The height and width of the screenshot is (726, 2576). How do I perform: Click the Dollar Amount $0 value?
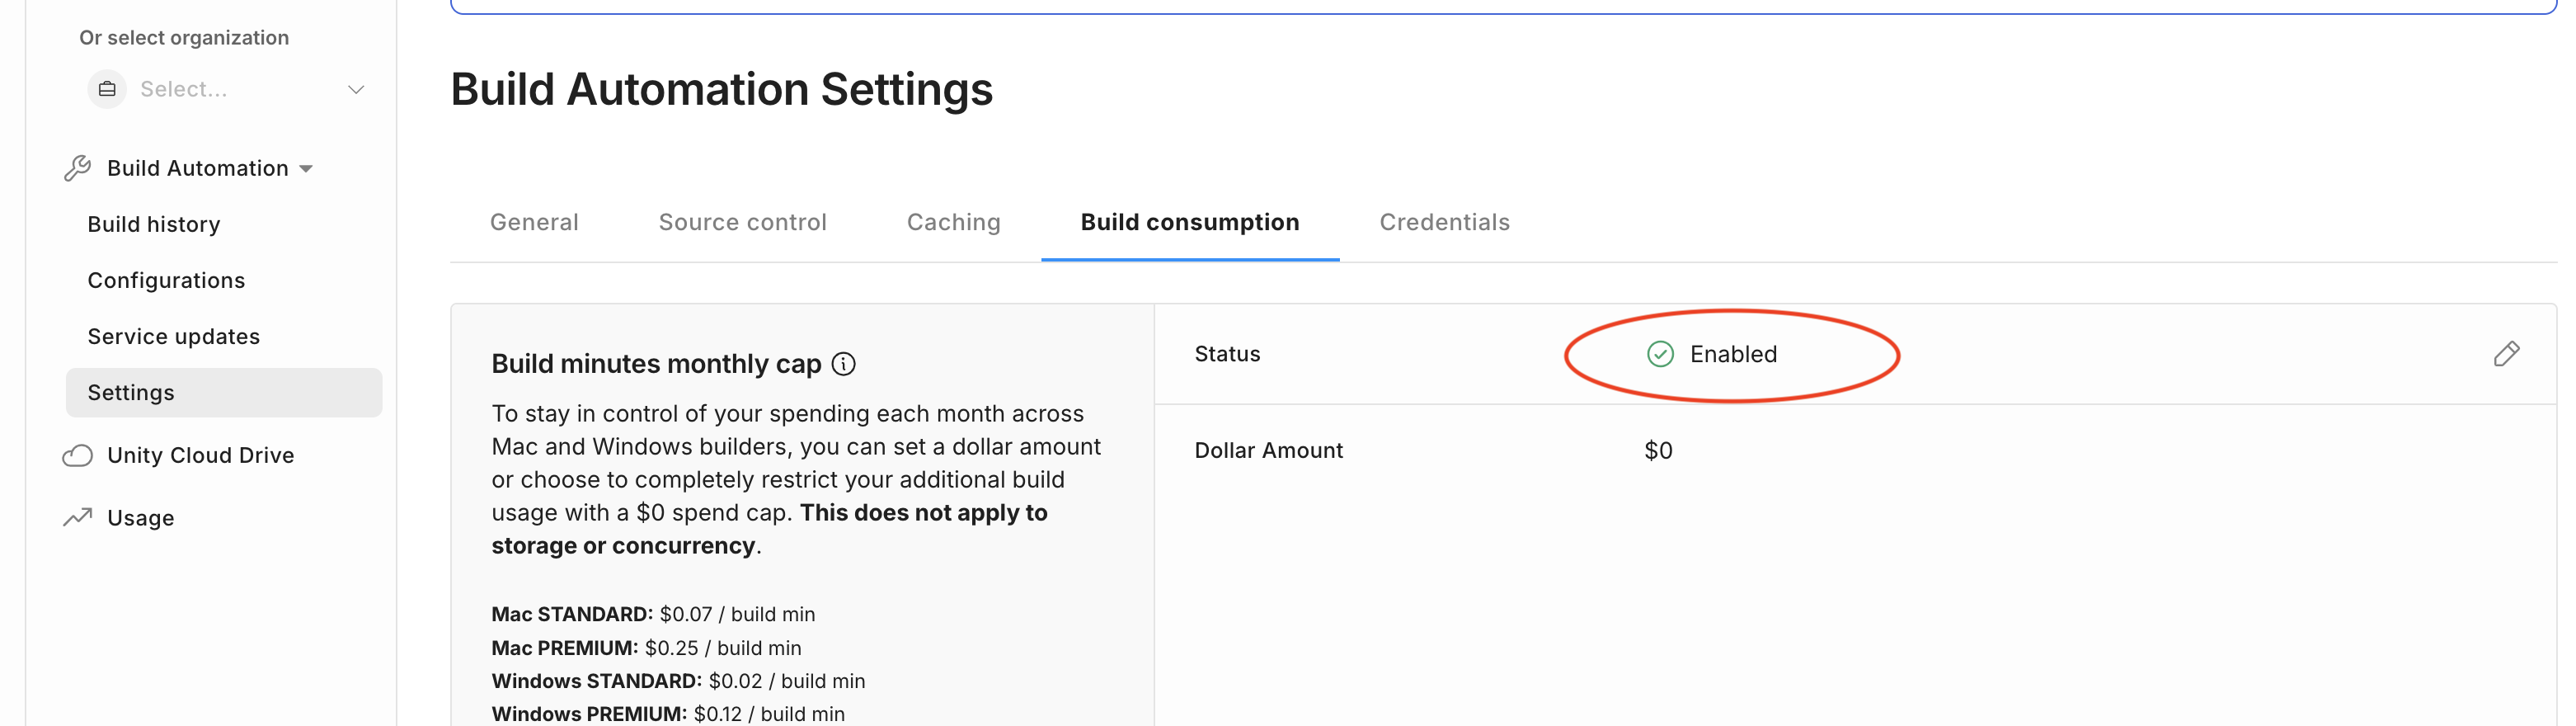pyautogui.click(x=1657, y=450)
